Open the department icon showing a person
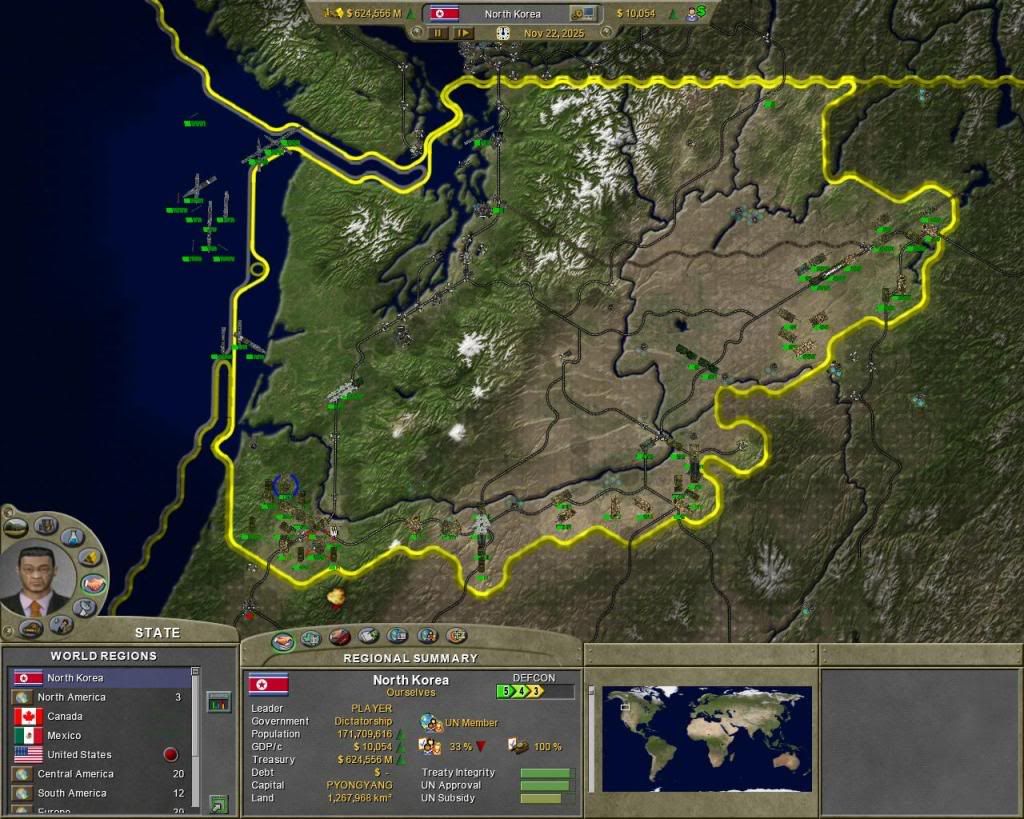 (61, 626)
